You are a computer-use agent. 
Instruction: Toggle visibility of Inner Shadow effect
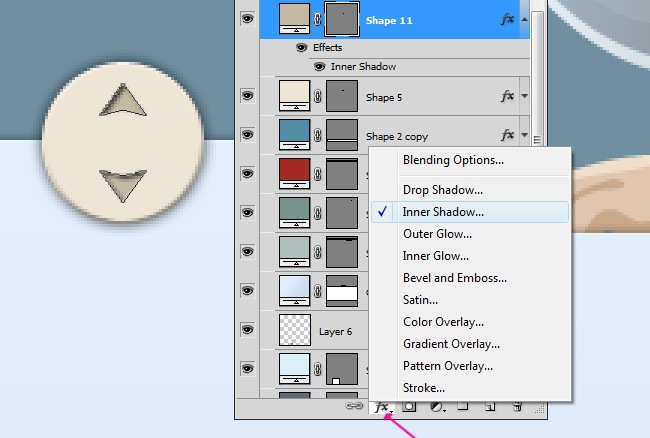(x=320, y=66)
